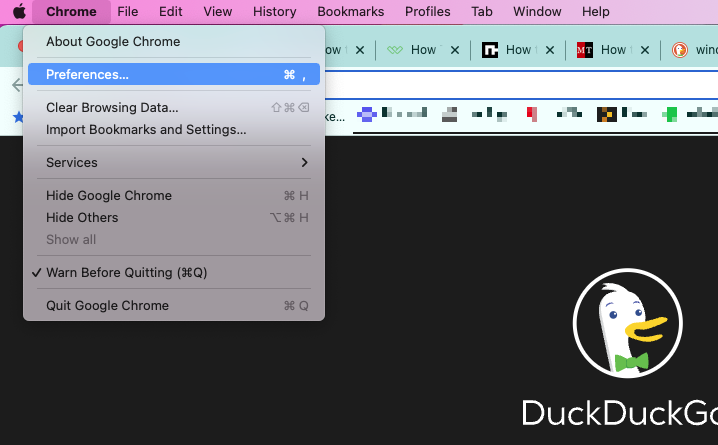Open the green bookmark in bookmarks bar
The image size is (718, 445).
(669, 114)
